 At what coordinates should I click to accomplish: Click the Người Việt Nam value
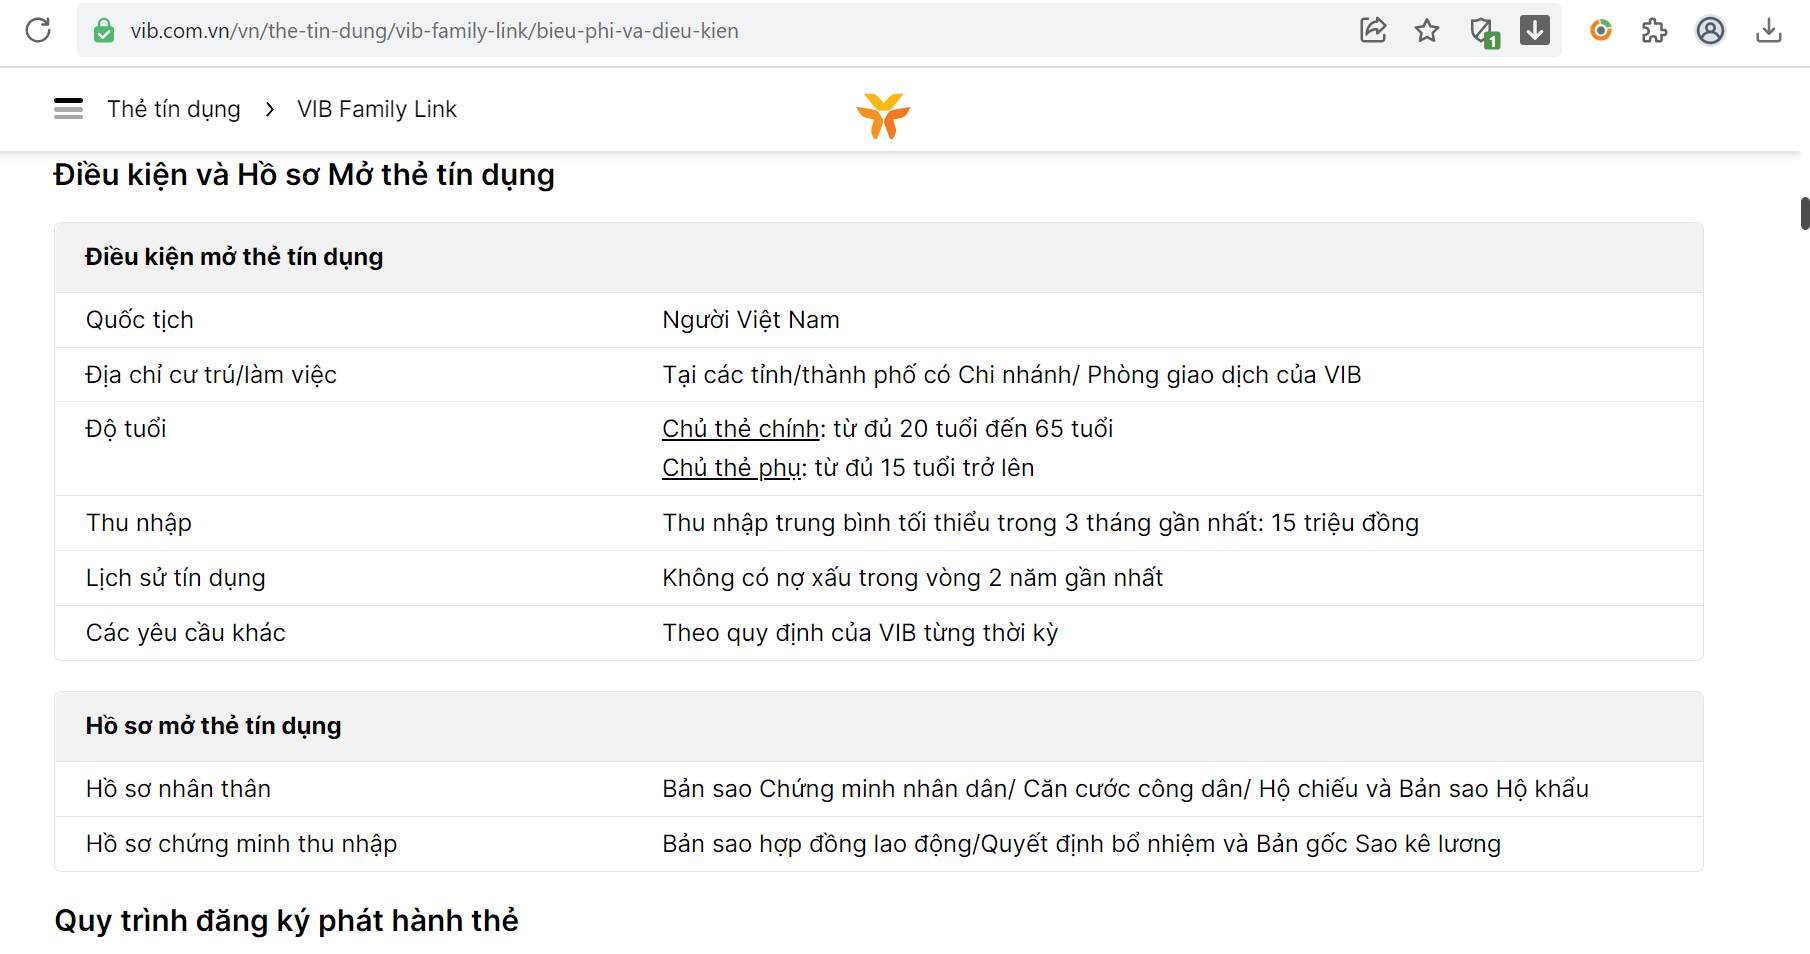(751, 320)
